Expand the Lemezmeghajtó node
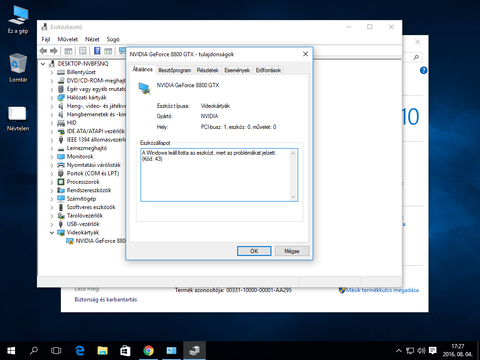 (x=52, y=148)
